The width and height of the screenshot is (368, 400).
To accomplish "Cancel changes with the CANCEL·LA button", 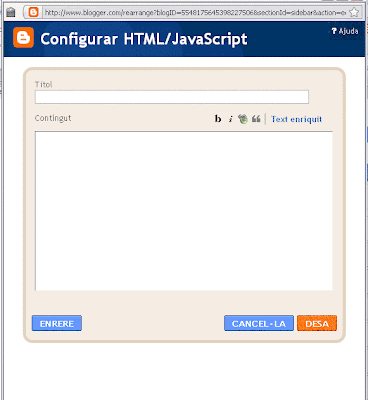I will [259, 323].
